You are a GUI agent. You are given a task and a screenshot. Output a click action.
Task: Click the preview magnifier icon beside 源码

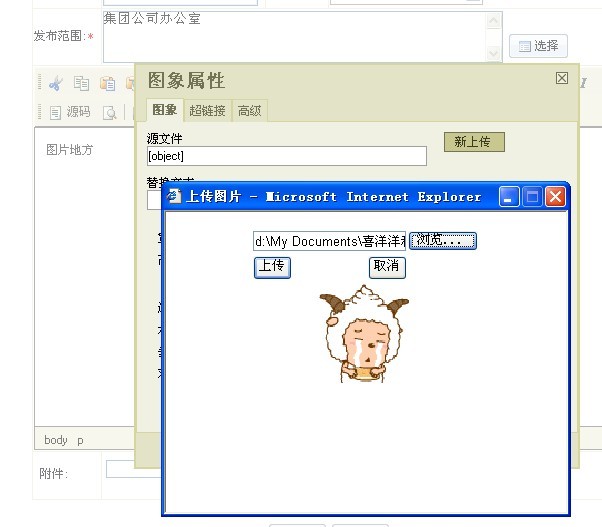(110, 112)
